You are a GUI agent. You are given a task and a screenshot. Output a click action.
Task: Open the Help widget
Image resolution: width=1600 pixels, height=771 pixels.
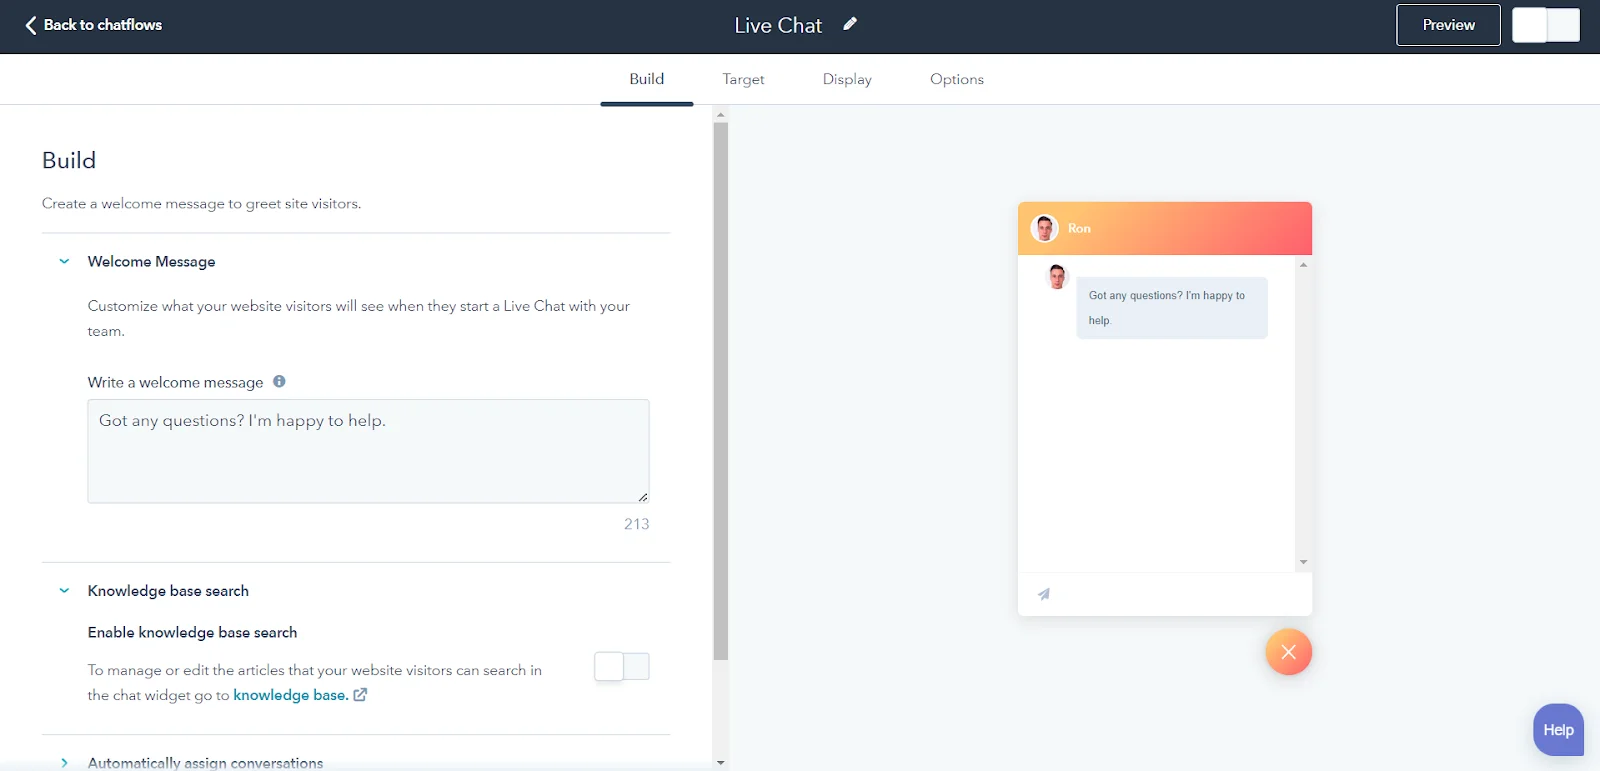click(1558, 730)
